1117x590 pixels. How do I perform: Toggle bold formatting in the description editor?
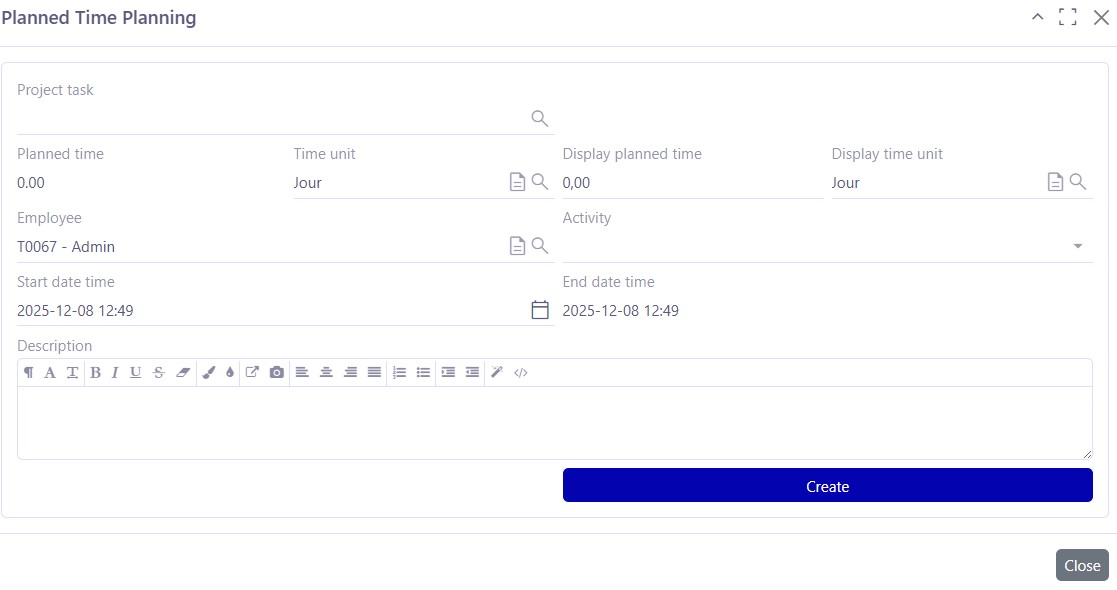point(95,372)
